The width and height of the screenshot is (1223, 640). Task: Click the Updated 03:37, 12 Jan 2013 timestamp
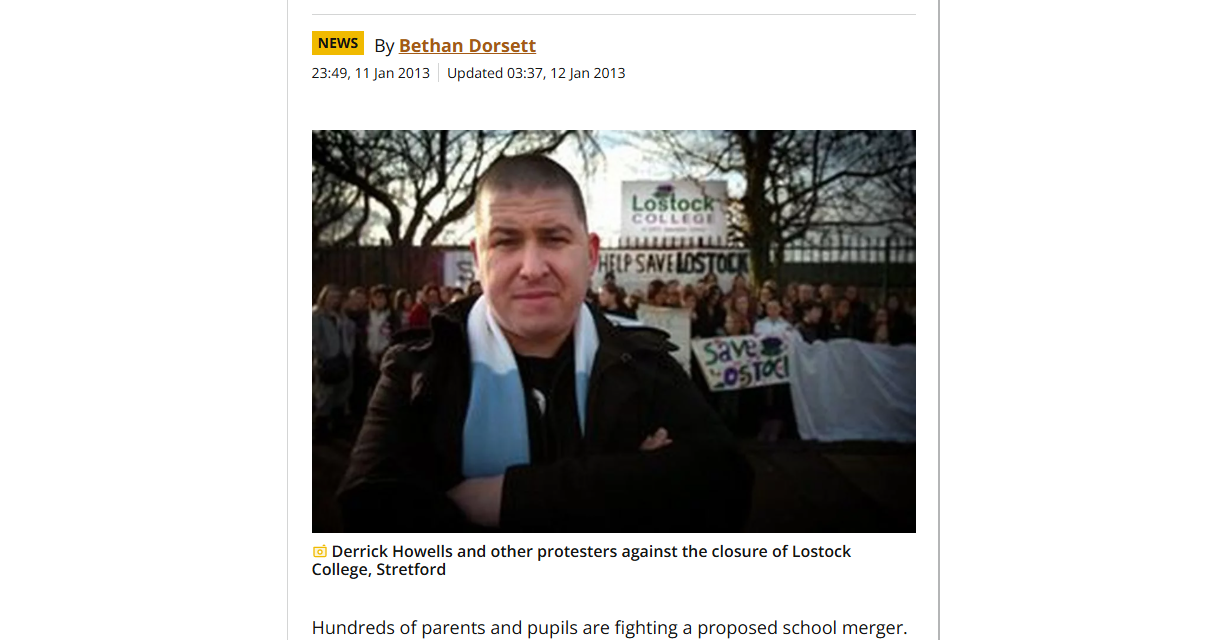536,73
